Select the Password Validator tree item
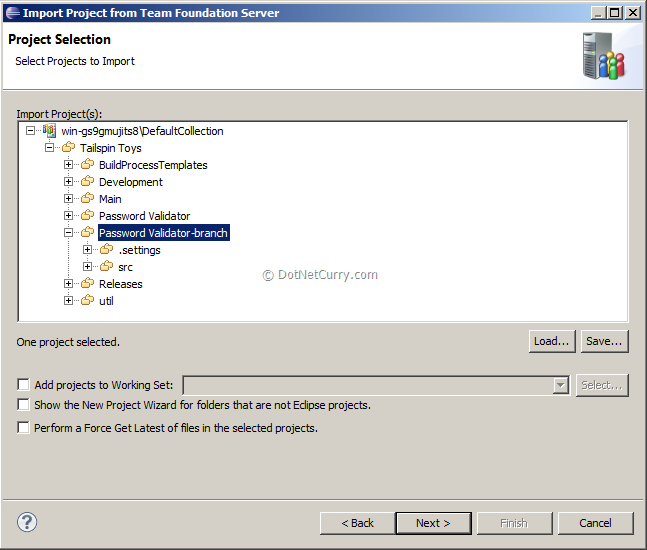647x550 pixels. pyautogui.click(x=144, y=216)
